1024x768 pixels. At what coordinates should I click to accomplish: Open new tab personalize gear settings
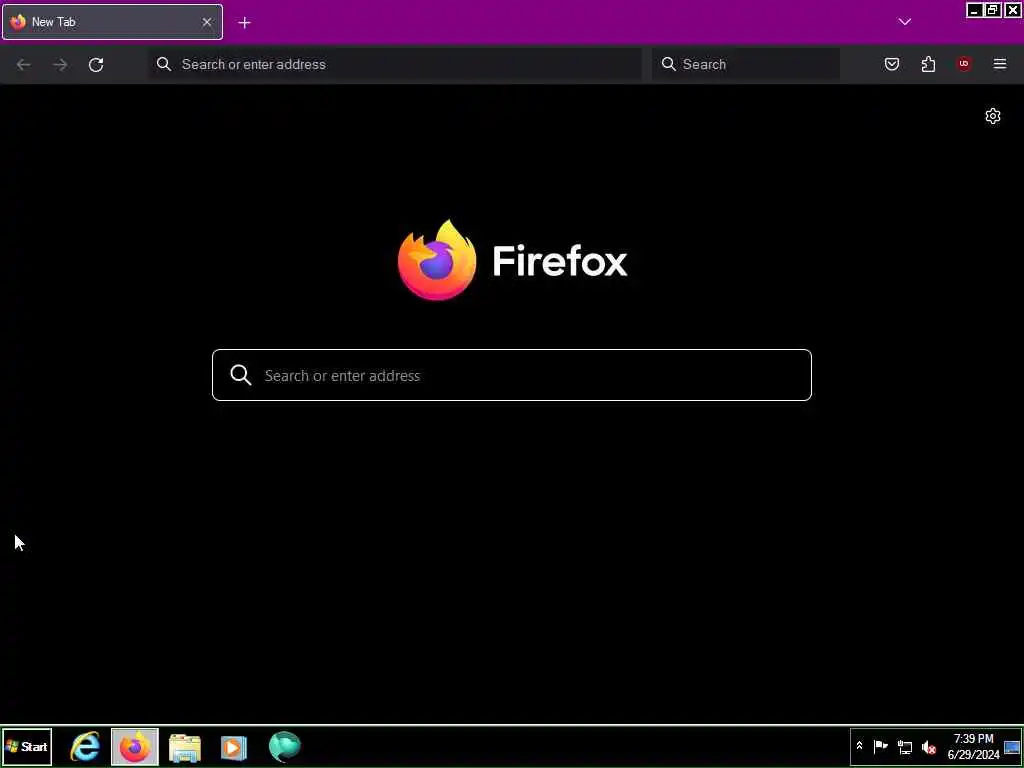pos(993,116)
